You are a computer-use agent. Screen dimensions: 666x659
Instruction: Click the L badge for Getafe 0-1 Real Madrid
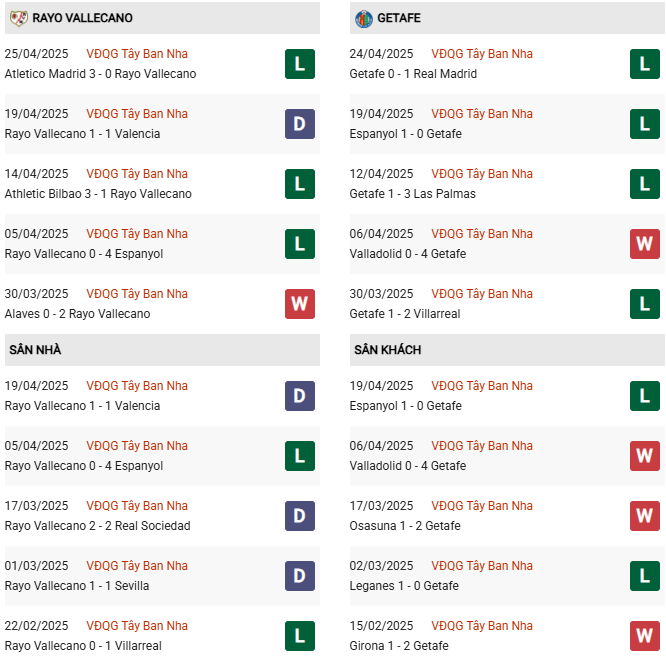tap(645, 64)
